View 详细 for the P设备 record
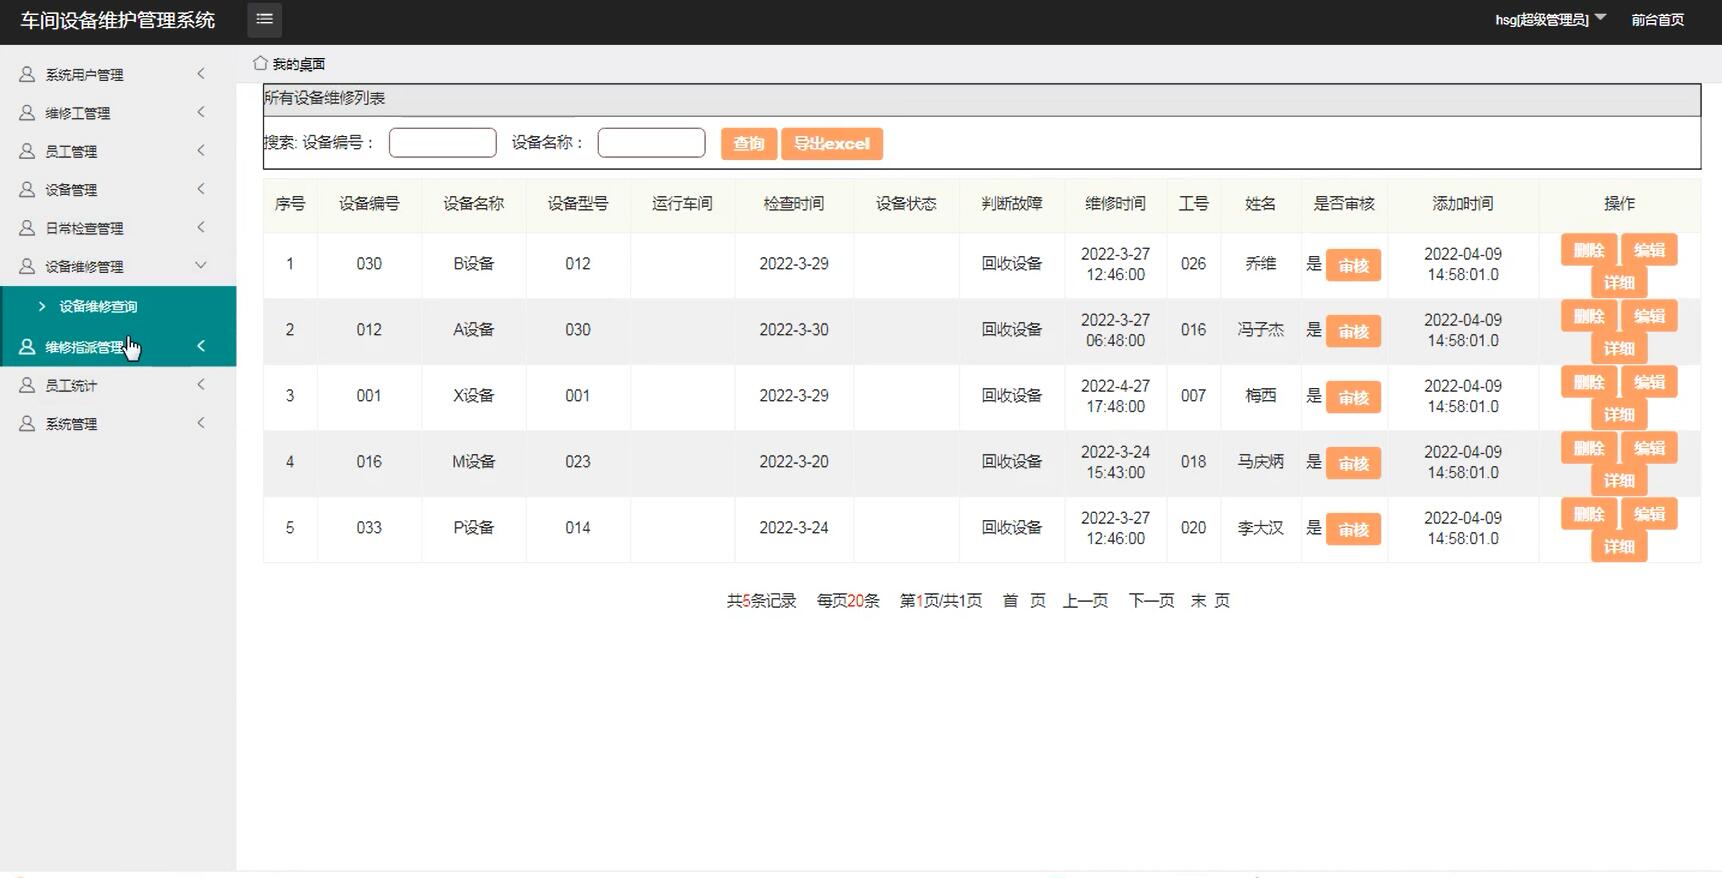 1619,546
